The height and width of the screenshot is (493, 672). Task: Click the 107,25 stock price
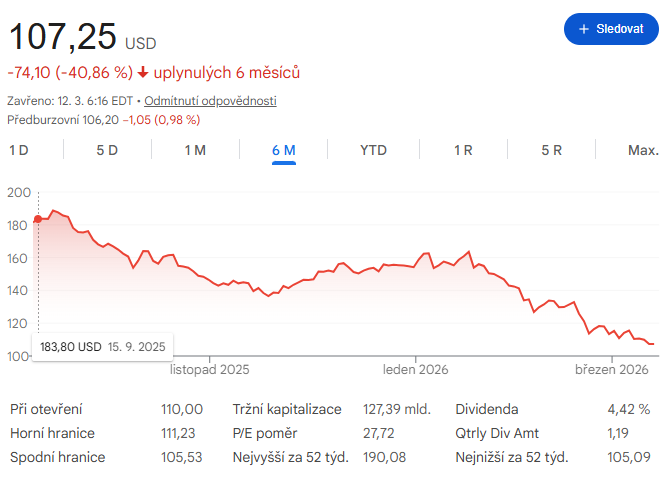click(x=62, y=38)
